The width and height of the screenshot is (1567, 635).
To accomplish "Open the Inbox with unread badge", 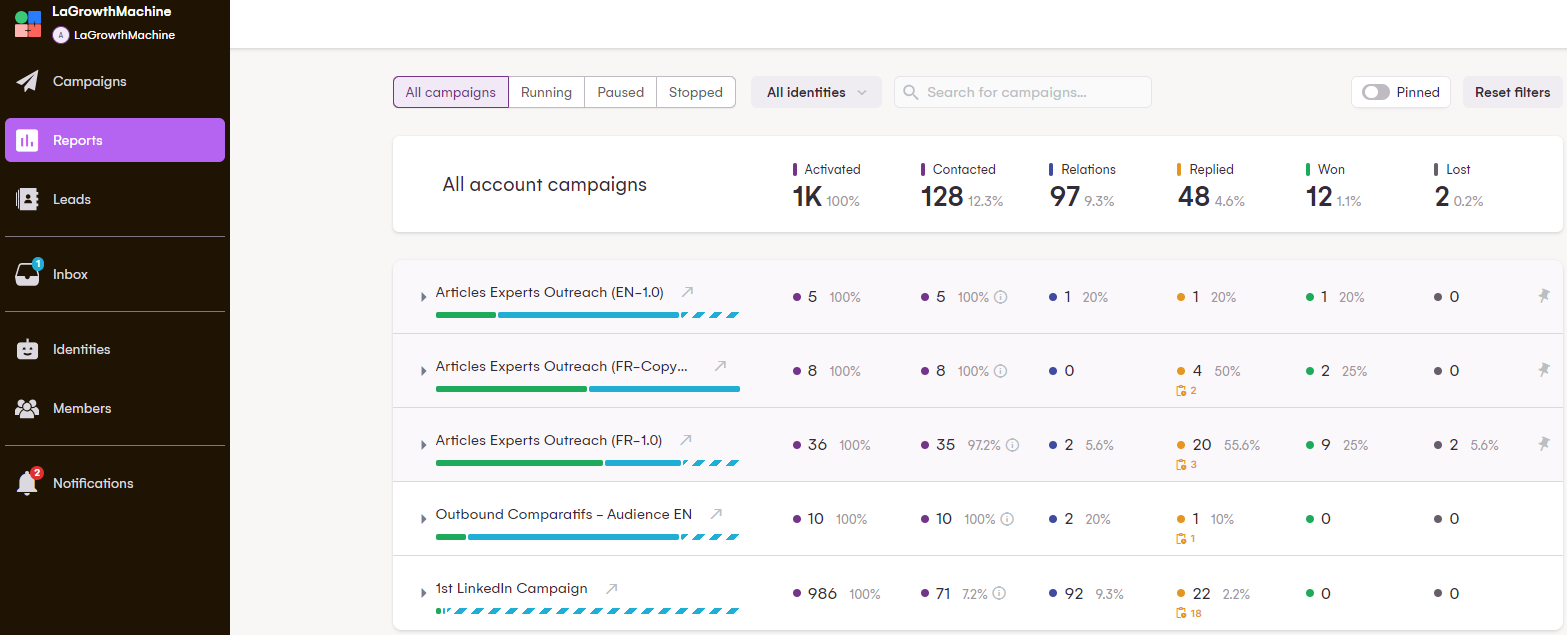I will [28, 274].
